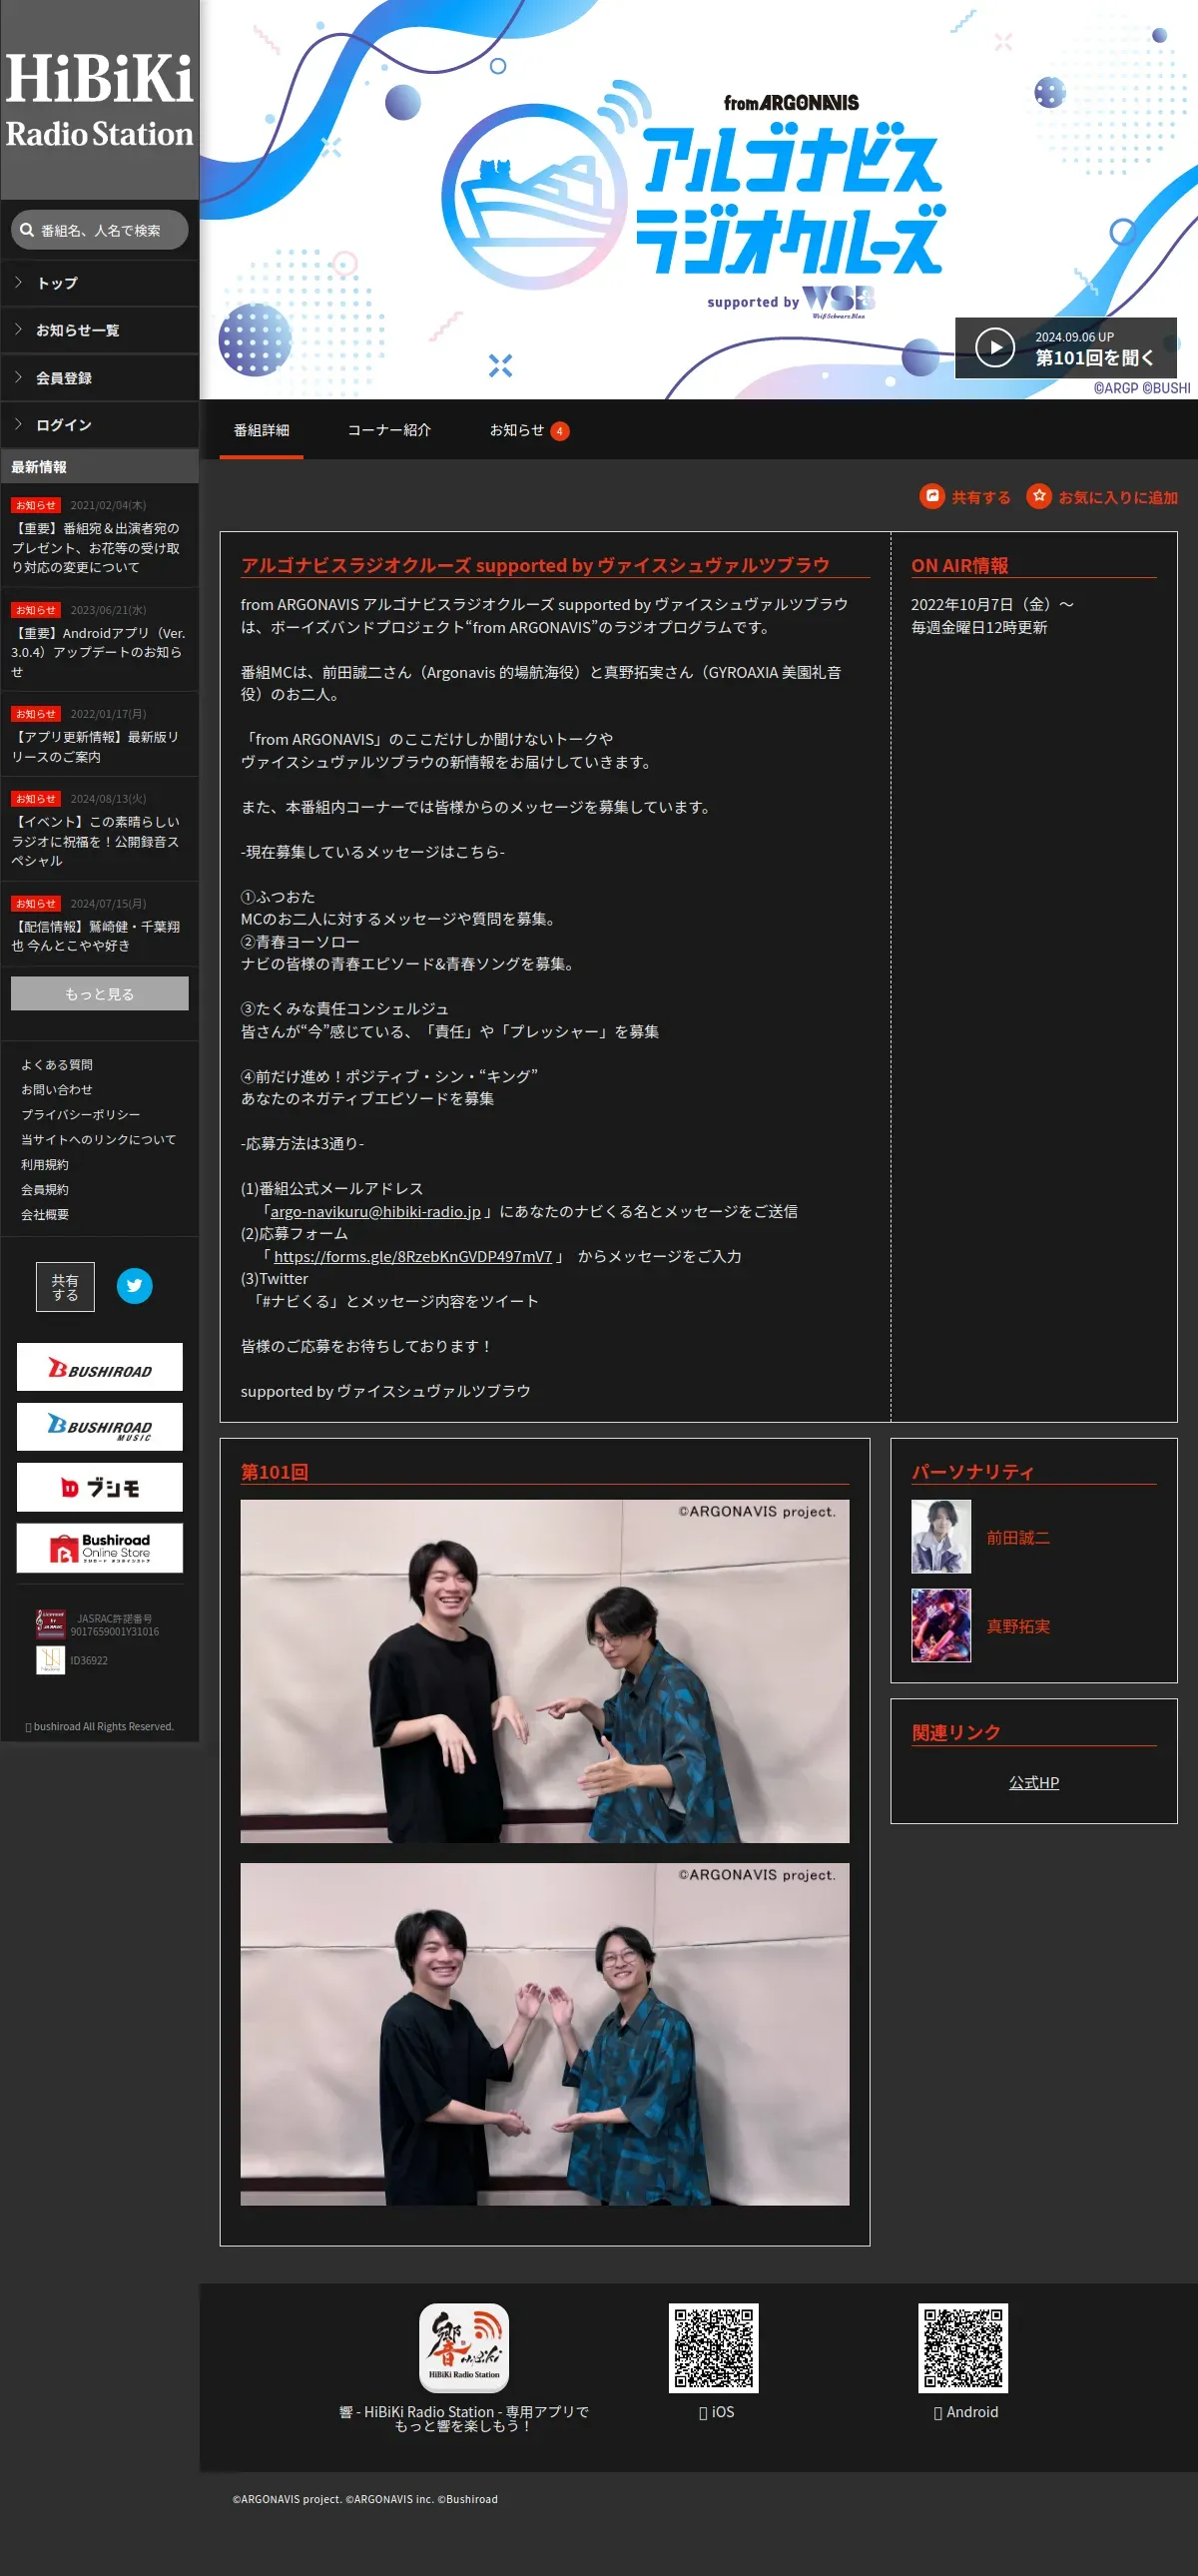Go to トップ in sidebar menu
This screenshot has height=2576, width=1198.
tap(99, 284)
